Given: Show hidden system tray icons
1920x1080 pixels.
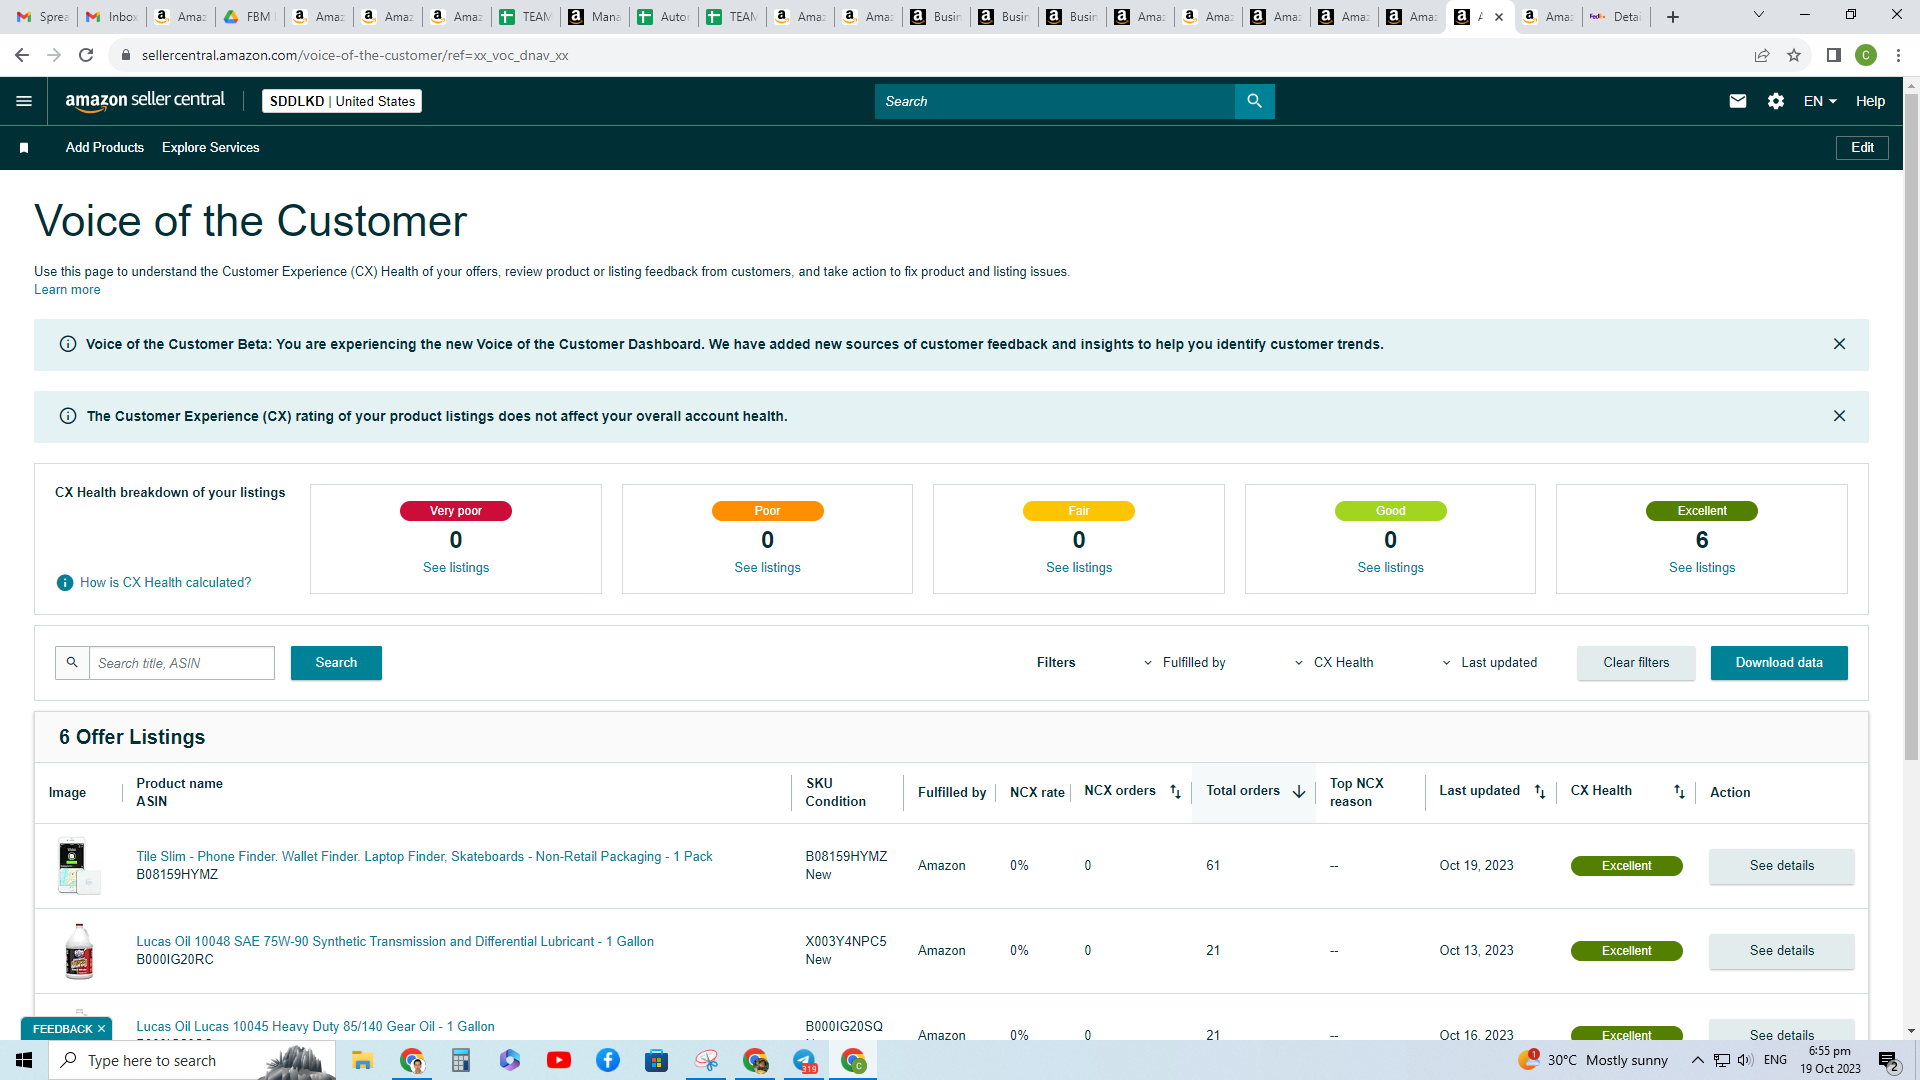Looking at the screenshot, I should click(x=1698, y=1060).
